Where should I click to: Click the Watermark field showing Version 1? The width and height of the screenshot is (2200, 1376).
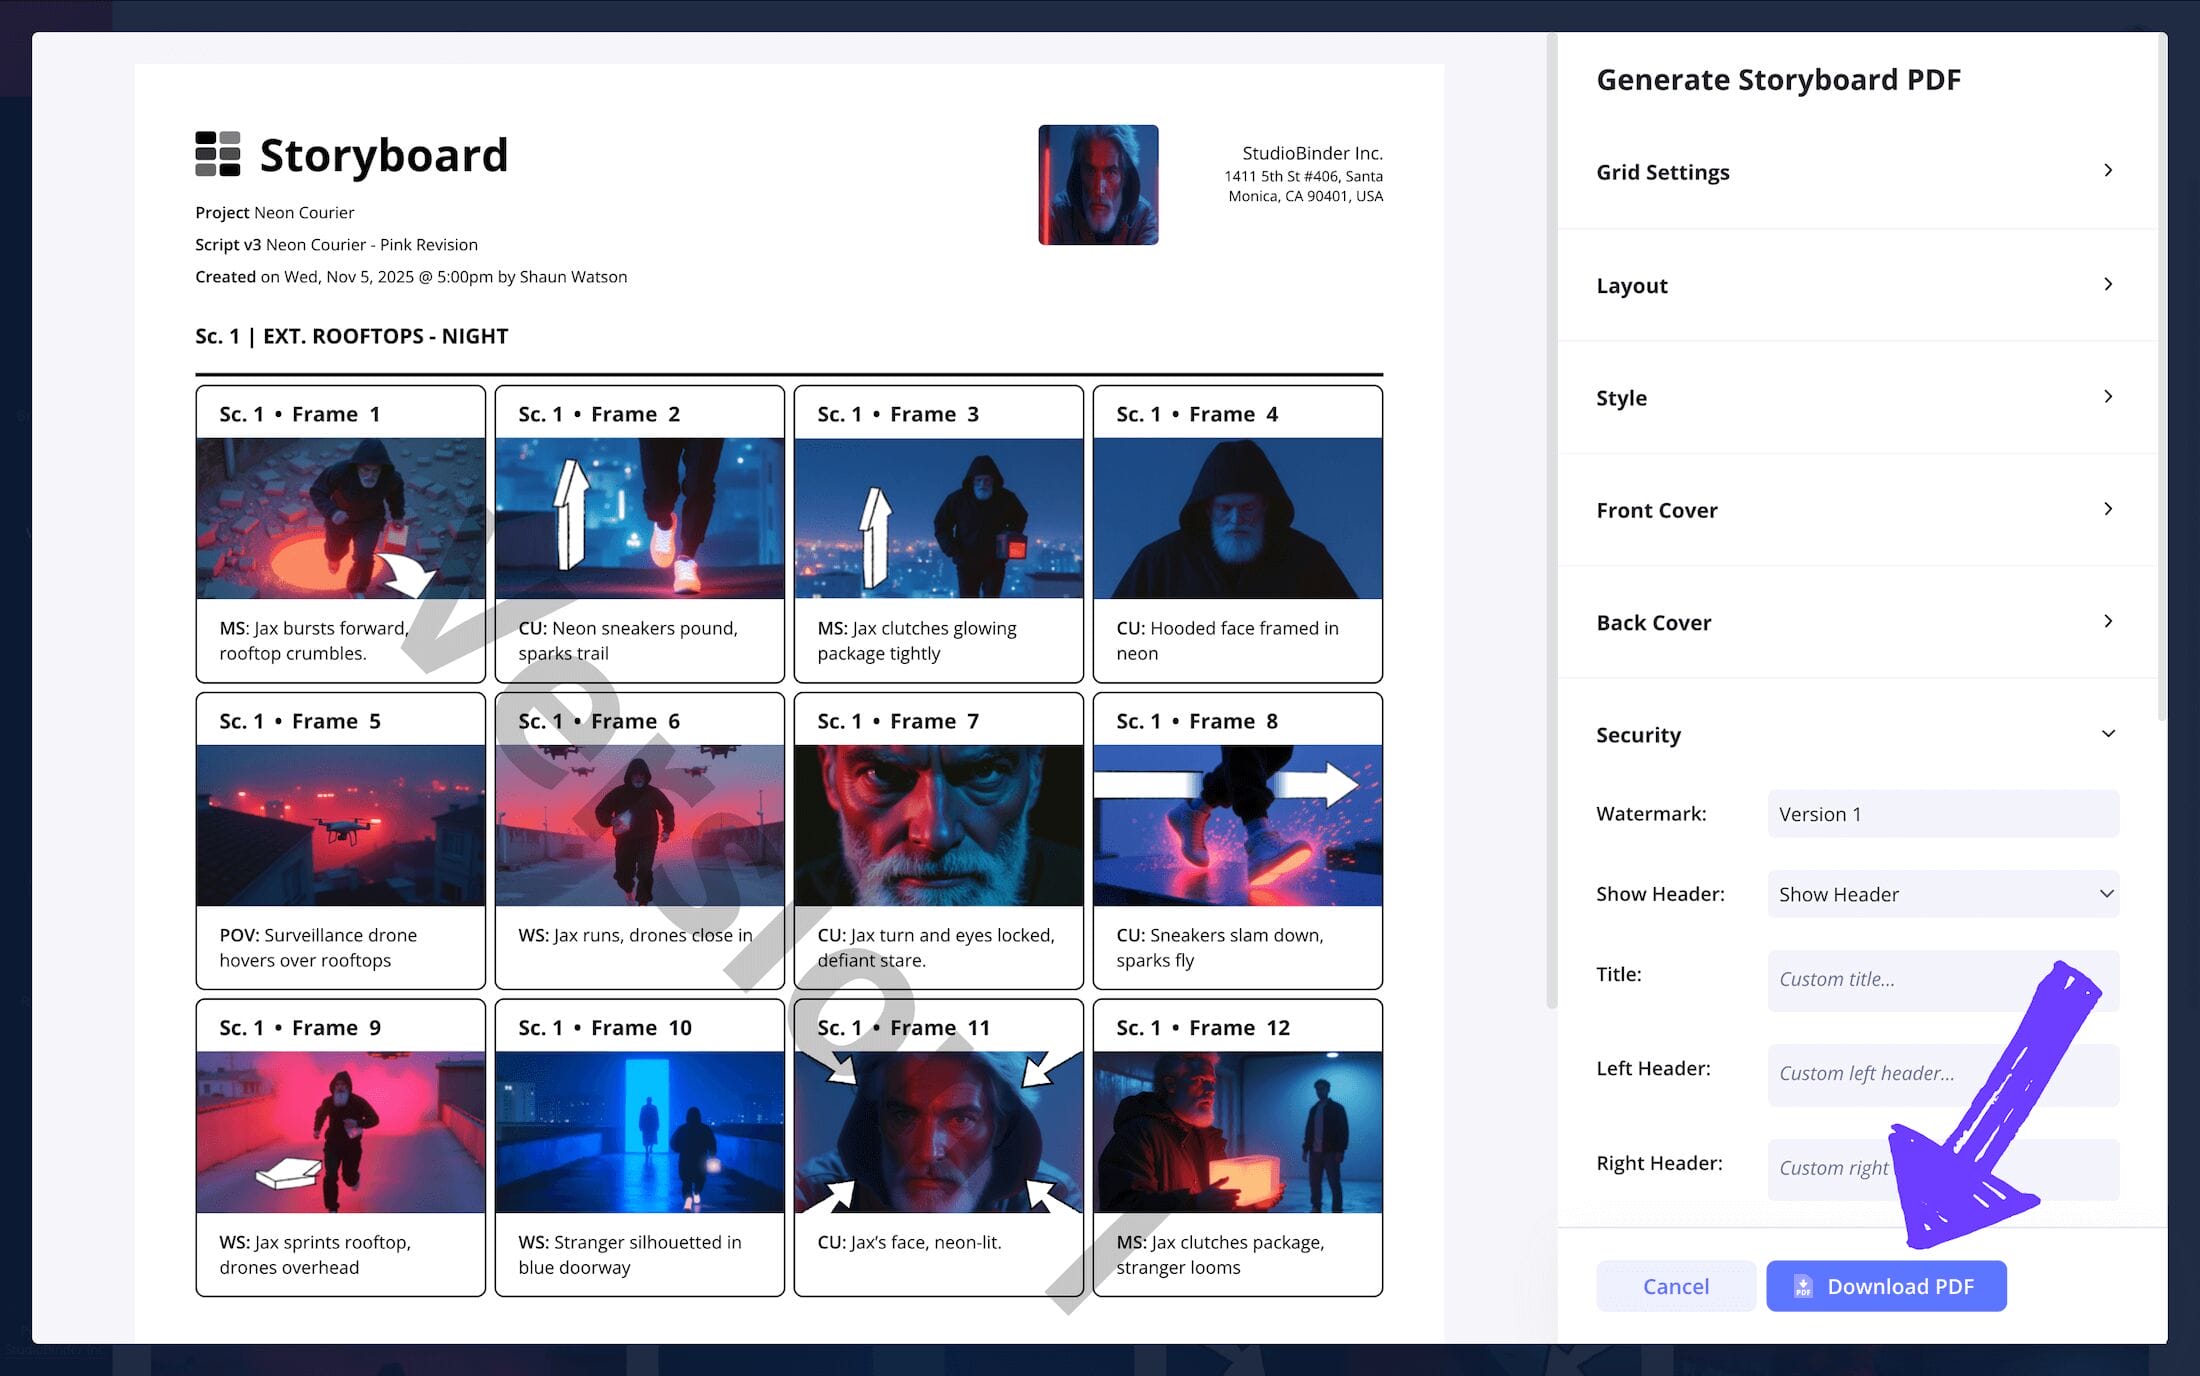(x=1941, y=813)
